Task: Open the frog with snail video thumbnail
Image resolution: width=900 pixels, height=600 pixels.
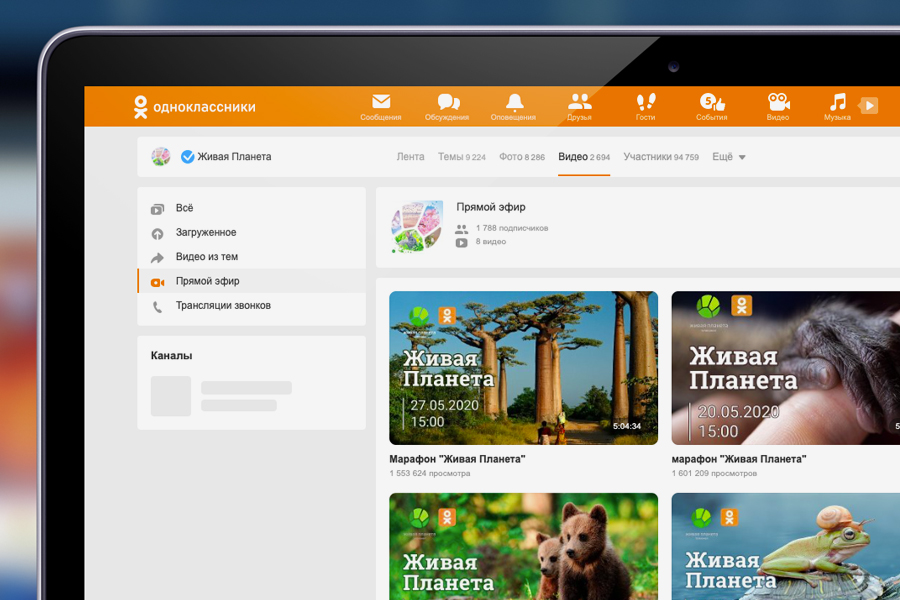Action: tap(786, 547)
